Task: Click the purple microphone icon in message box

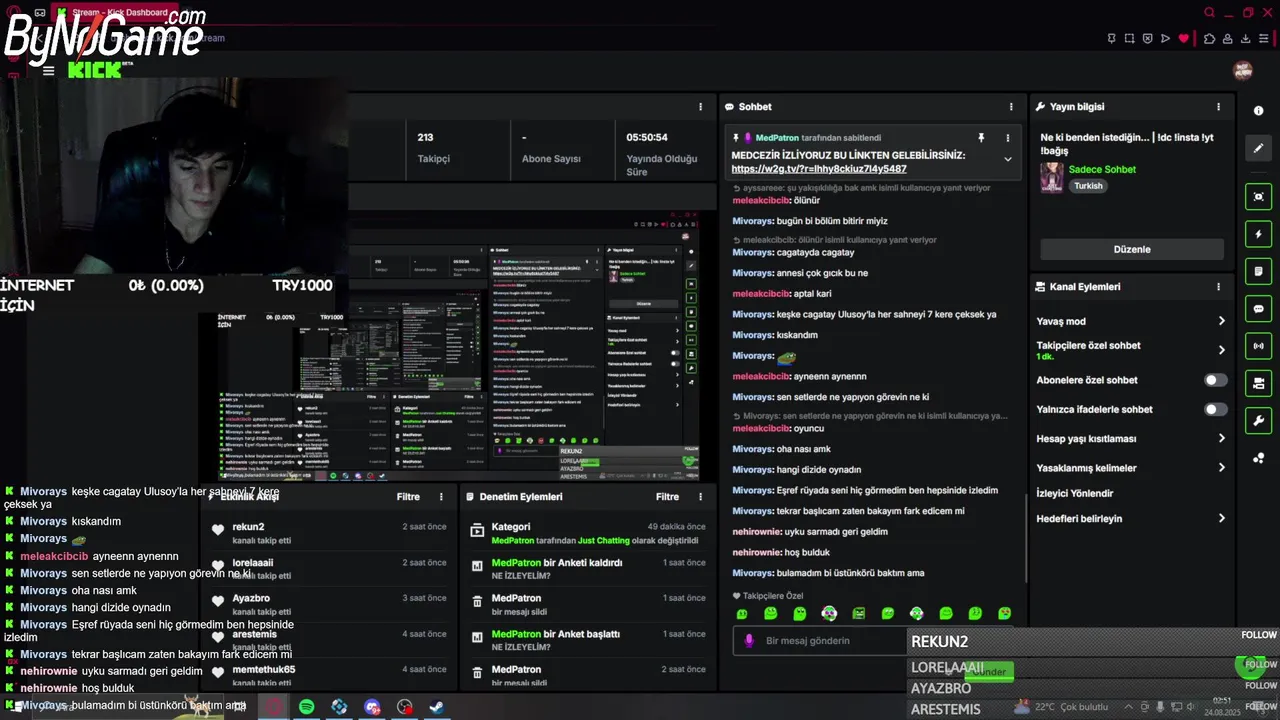Action: coord(749,641)
